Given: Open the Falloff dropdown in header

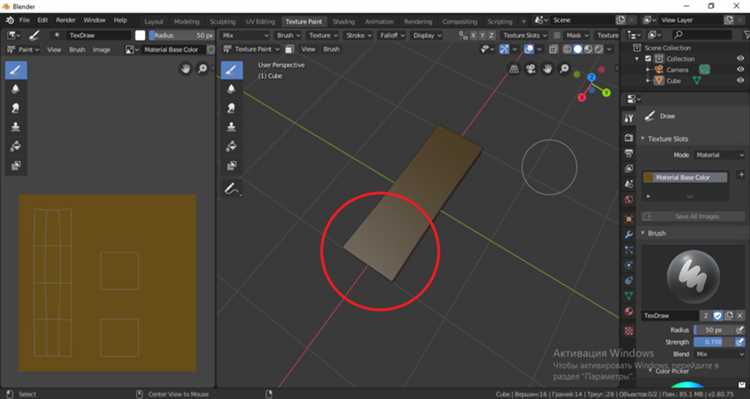Looking at the screenshot, I should (x=392, y=35).
